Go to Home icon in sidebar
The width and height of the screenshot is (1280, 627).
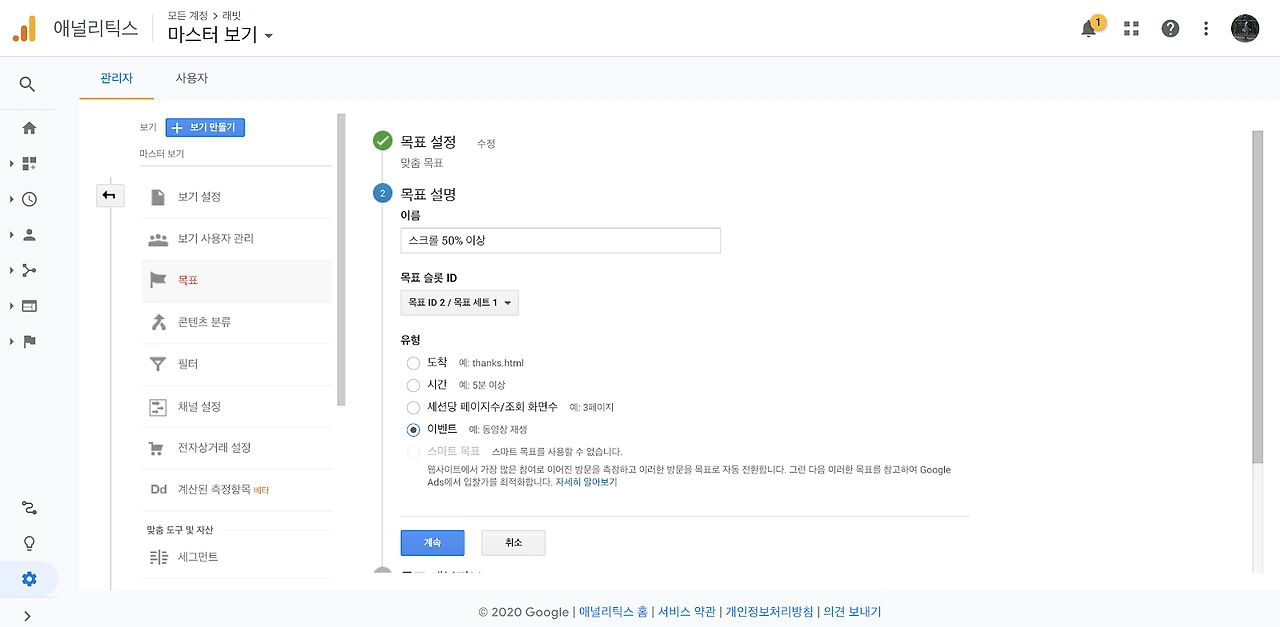pos(29,128)
